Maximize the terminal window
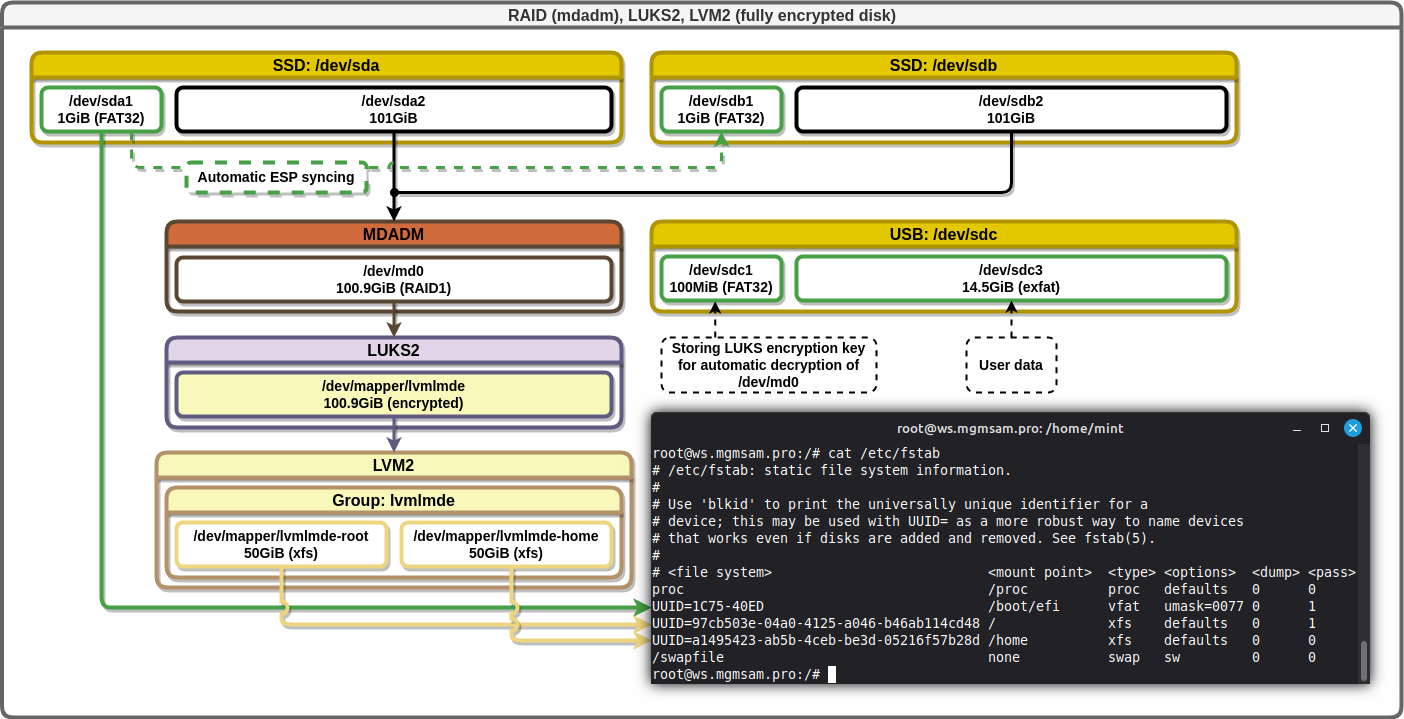The width and height of the screenshot is (1404, 719). (x=1324, y=428)
